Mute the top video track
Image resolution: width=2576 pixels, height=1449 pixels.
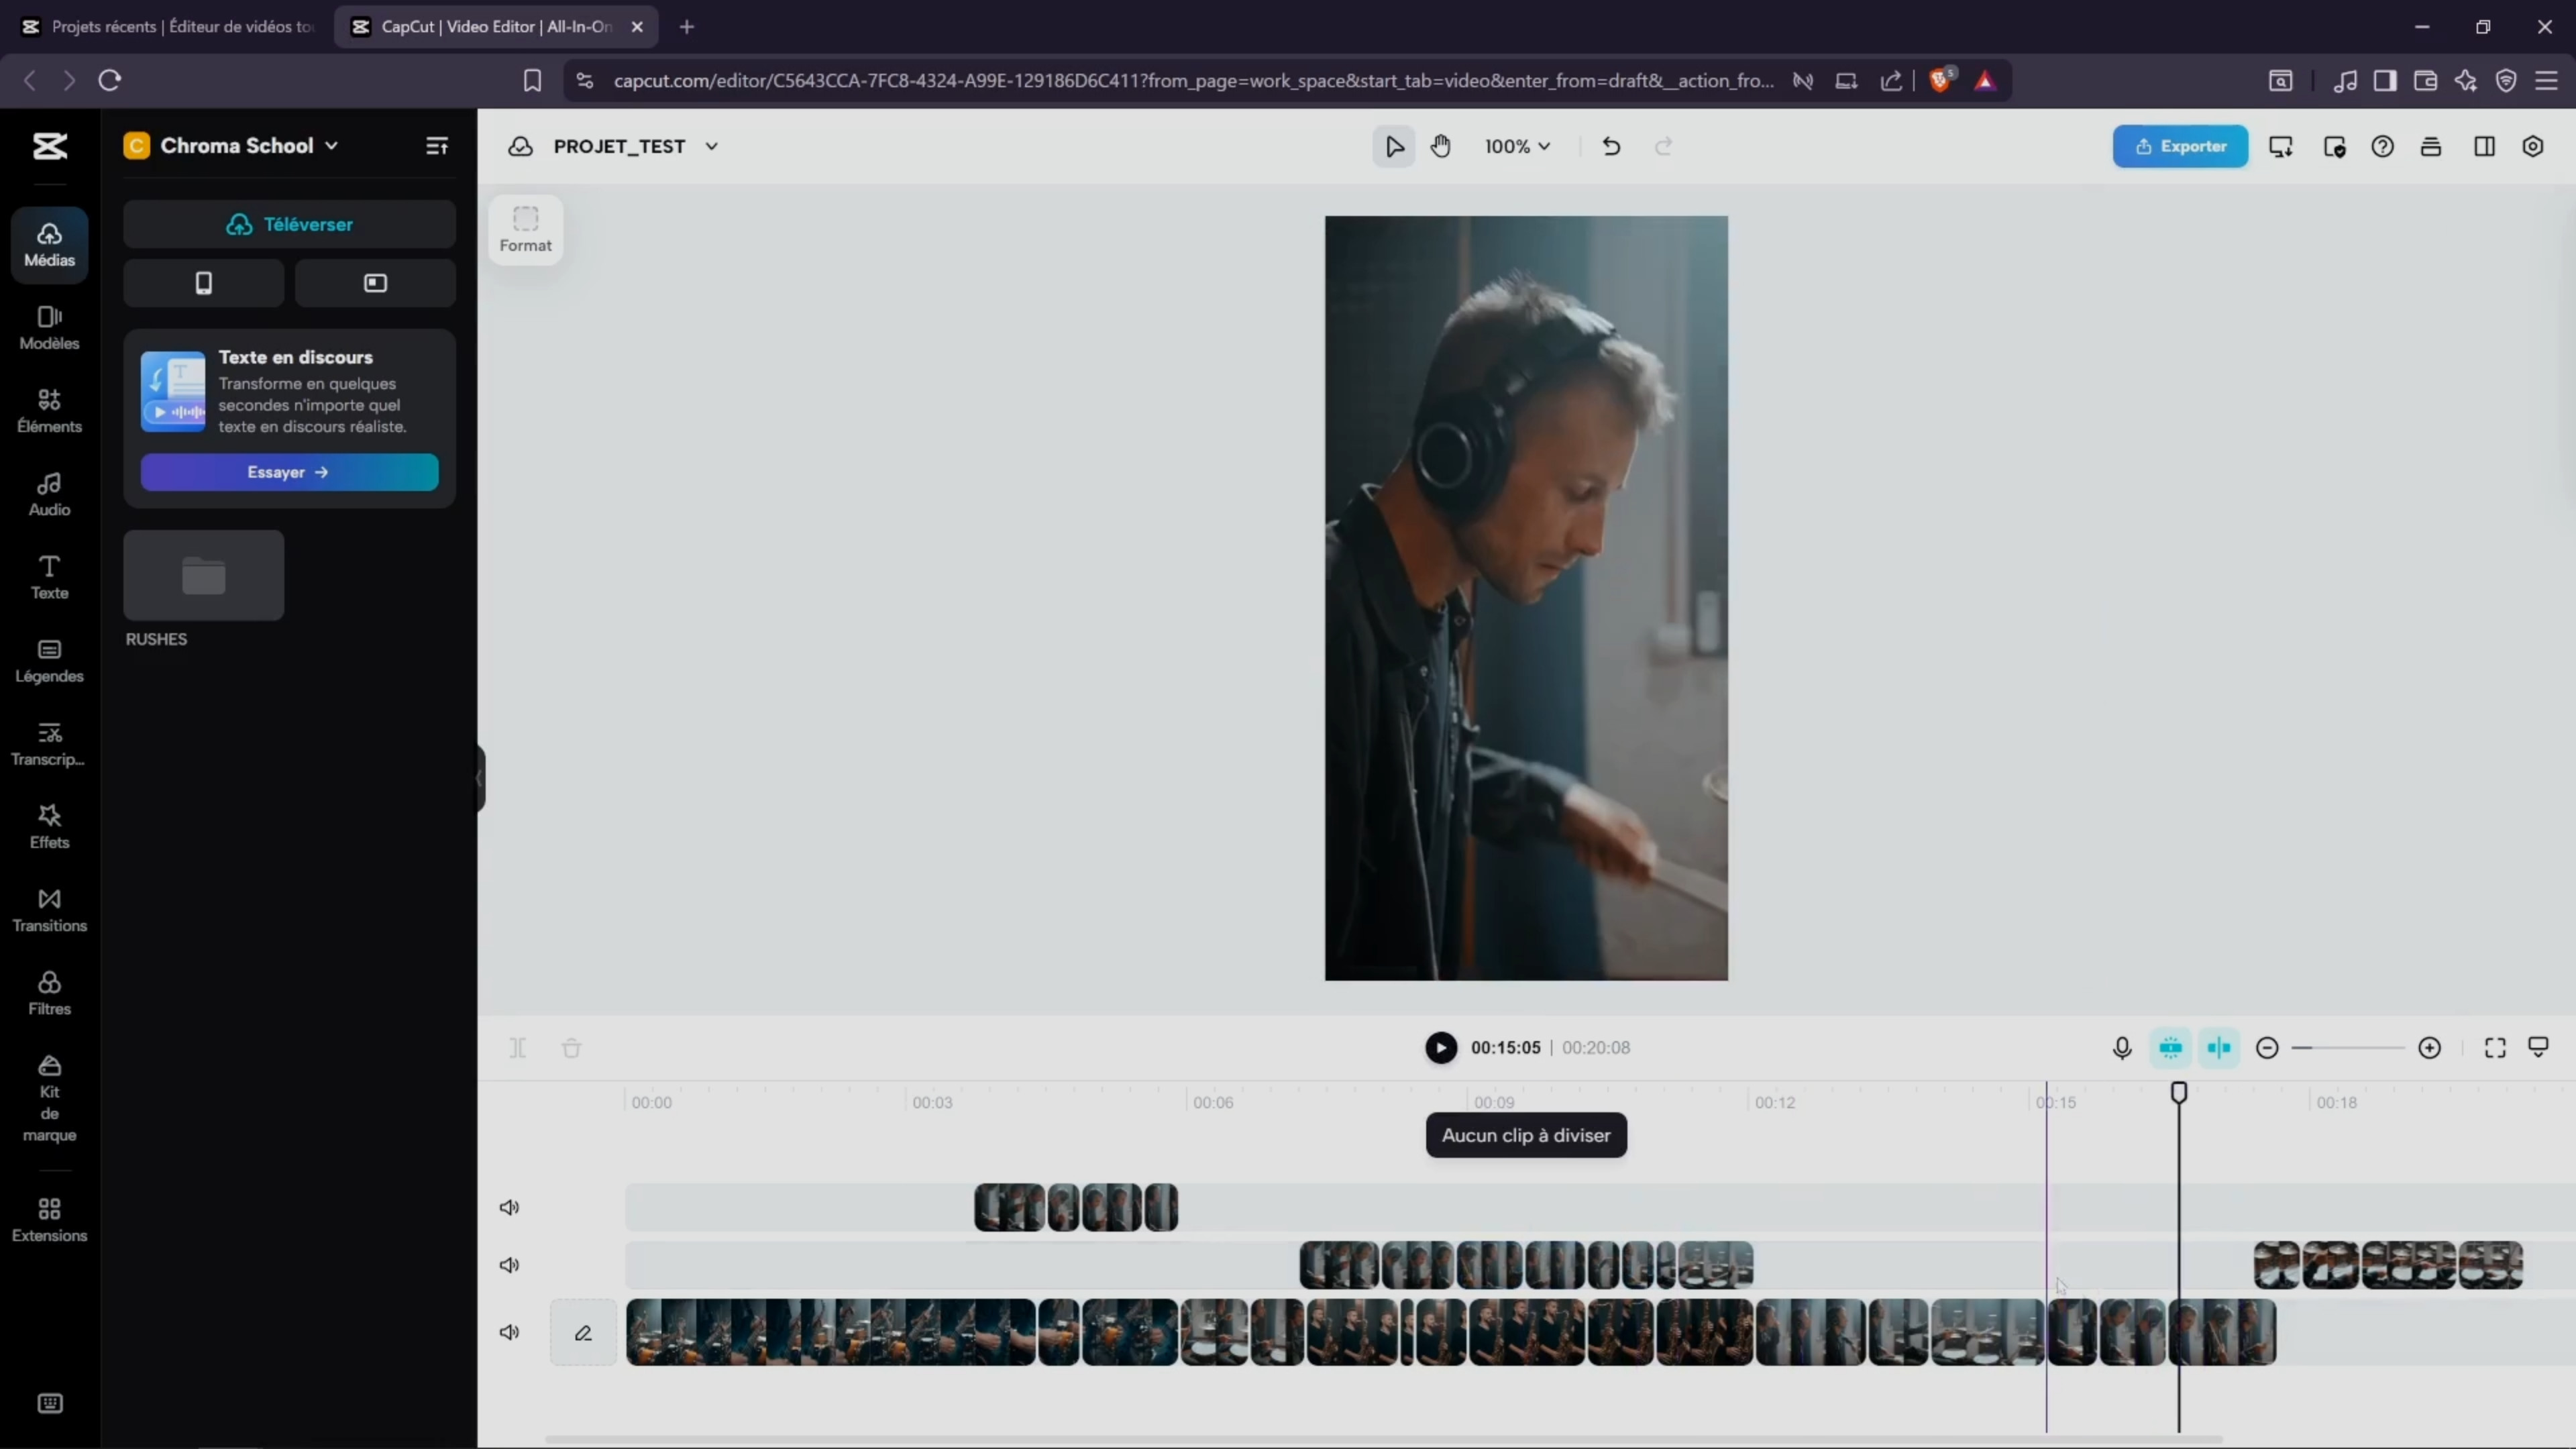(x=510, y=1207)
